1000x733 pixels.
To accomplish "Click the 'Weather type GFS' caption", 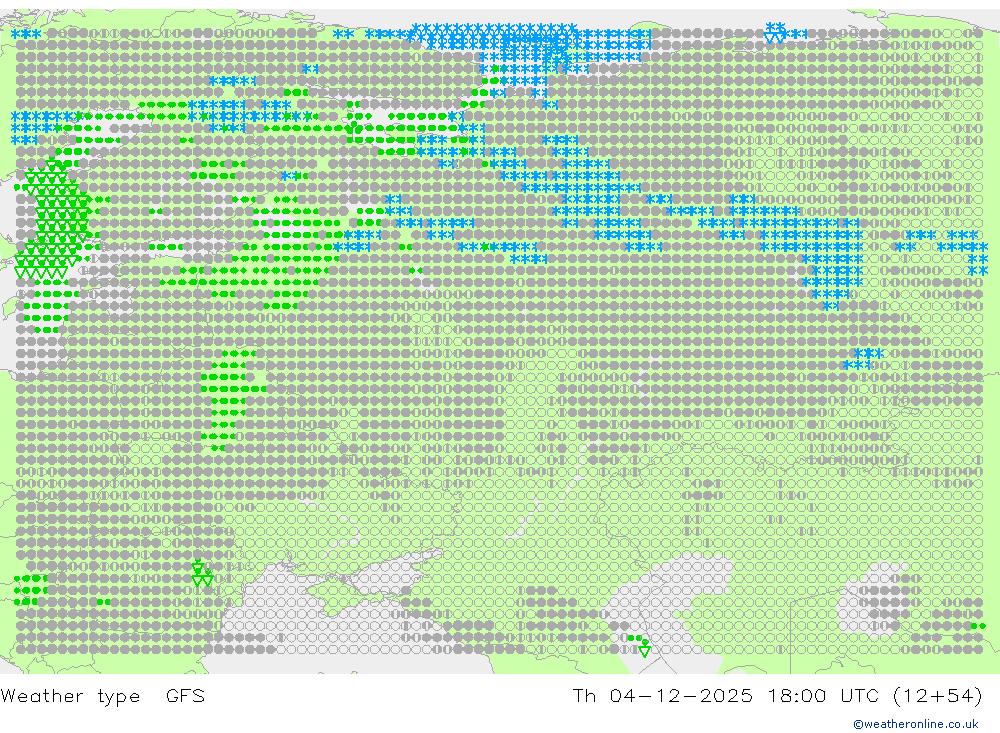I will 103,696.
